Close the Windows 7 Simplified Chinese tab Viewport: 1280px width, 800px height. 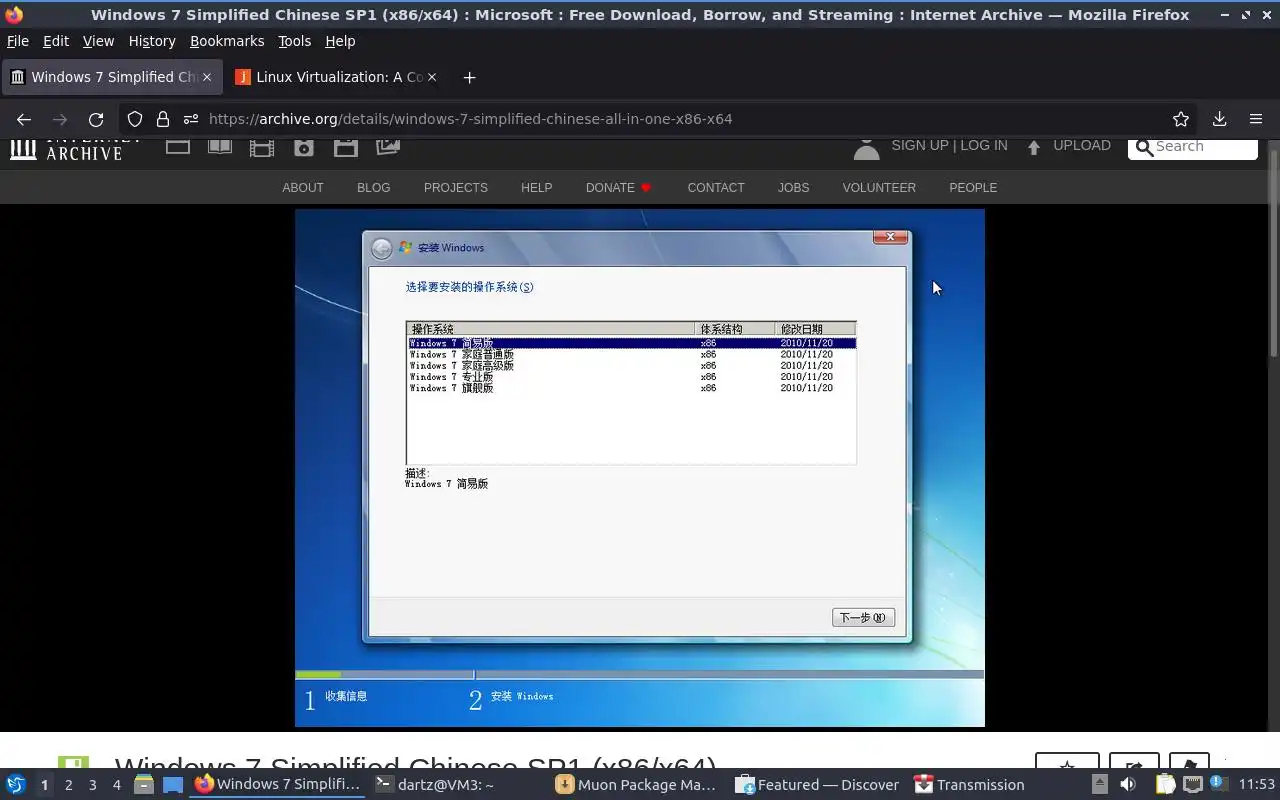tap(207, 77)
